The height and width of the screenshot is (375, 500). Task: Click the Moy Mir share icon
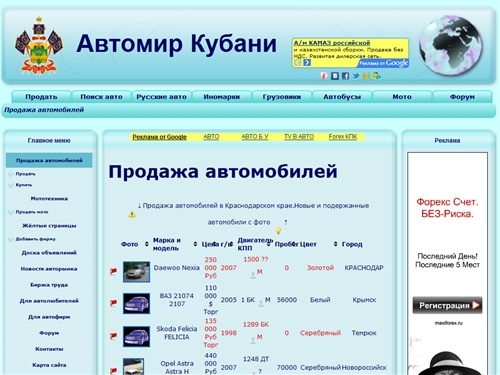[377, 76]
